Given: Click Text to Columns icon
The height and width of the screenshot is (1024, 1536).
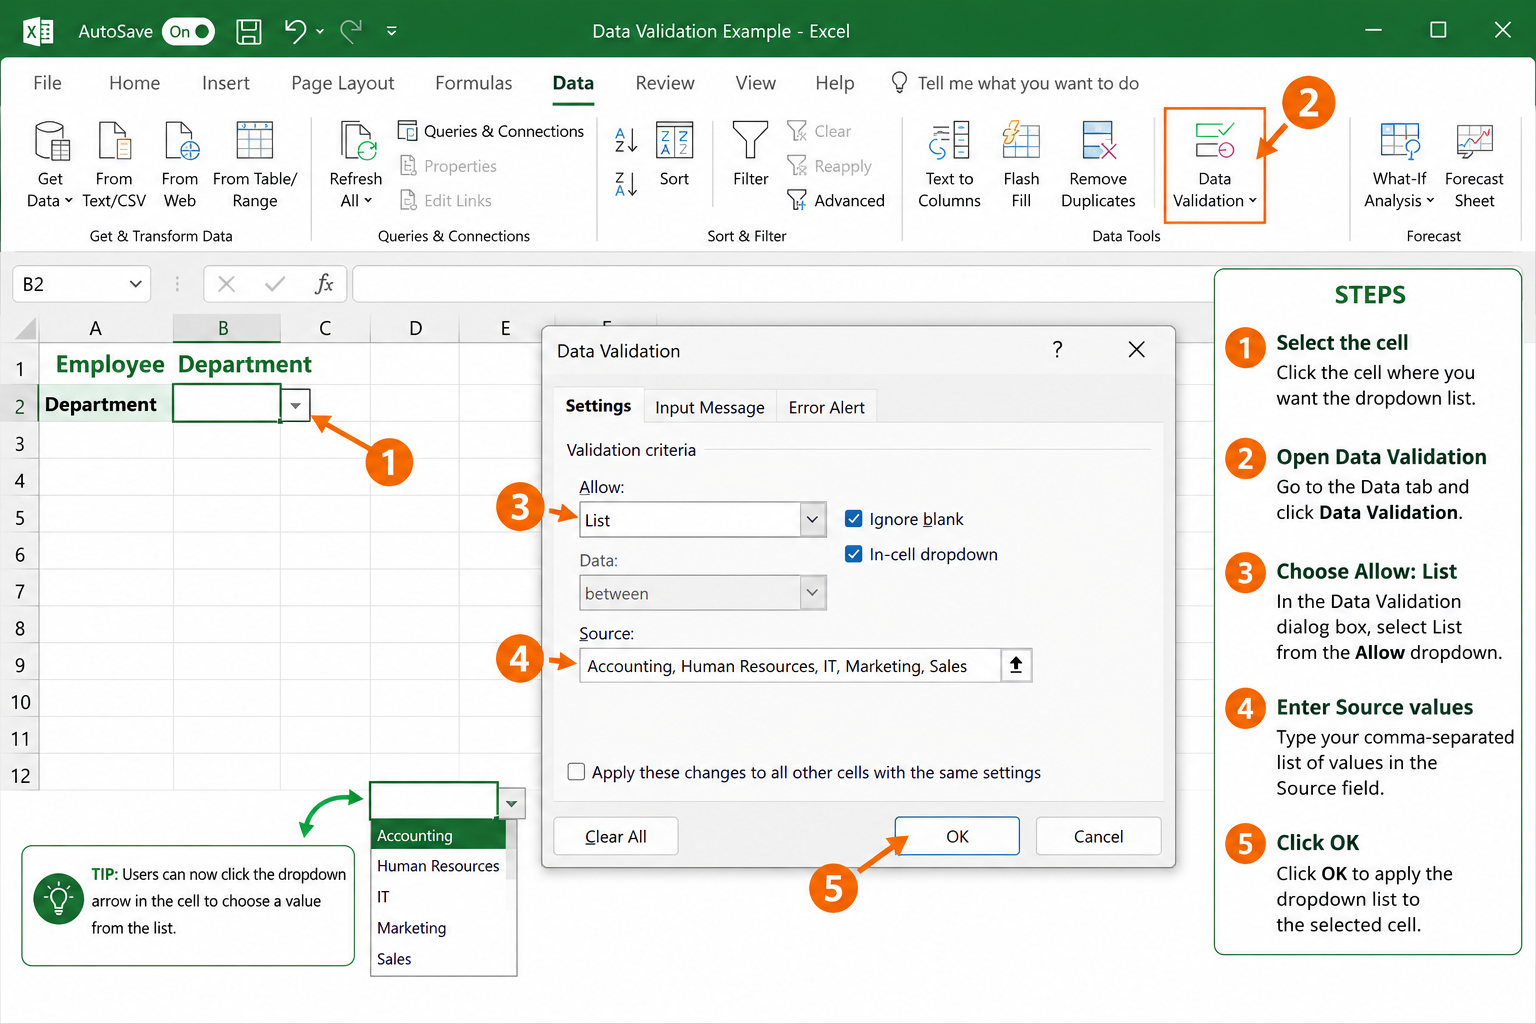Looking at the screenshot, I should 949,141.
